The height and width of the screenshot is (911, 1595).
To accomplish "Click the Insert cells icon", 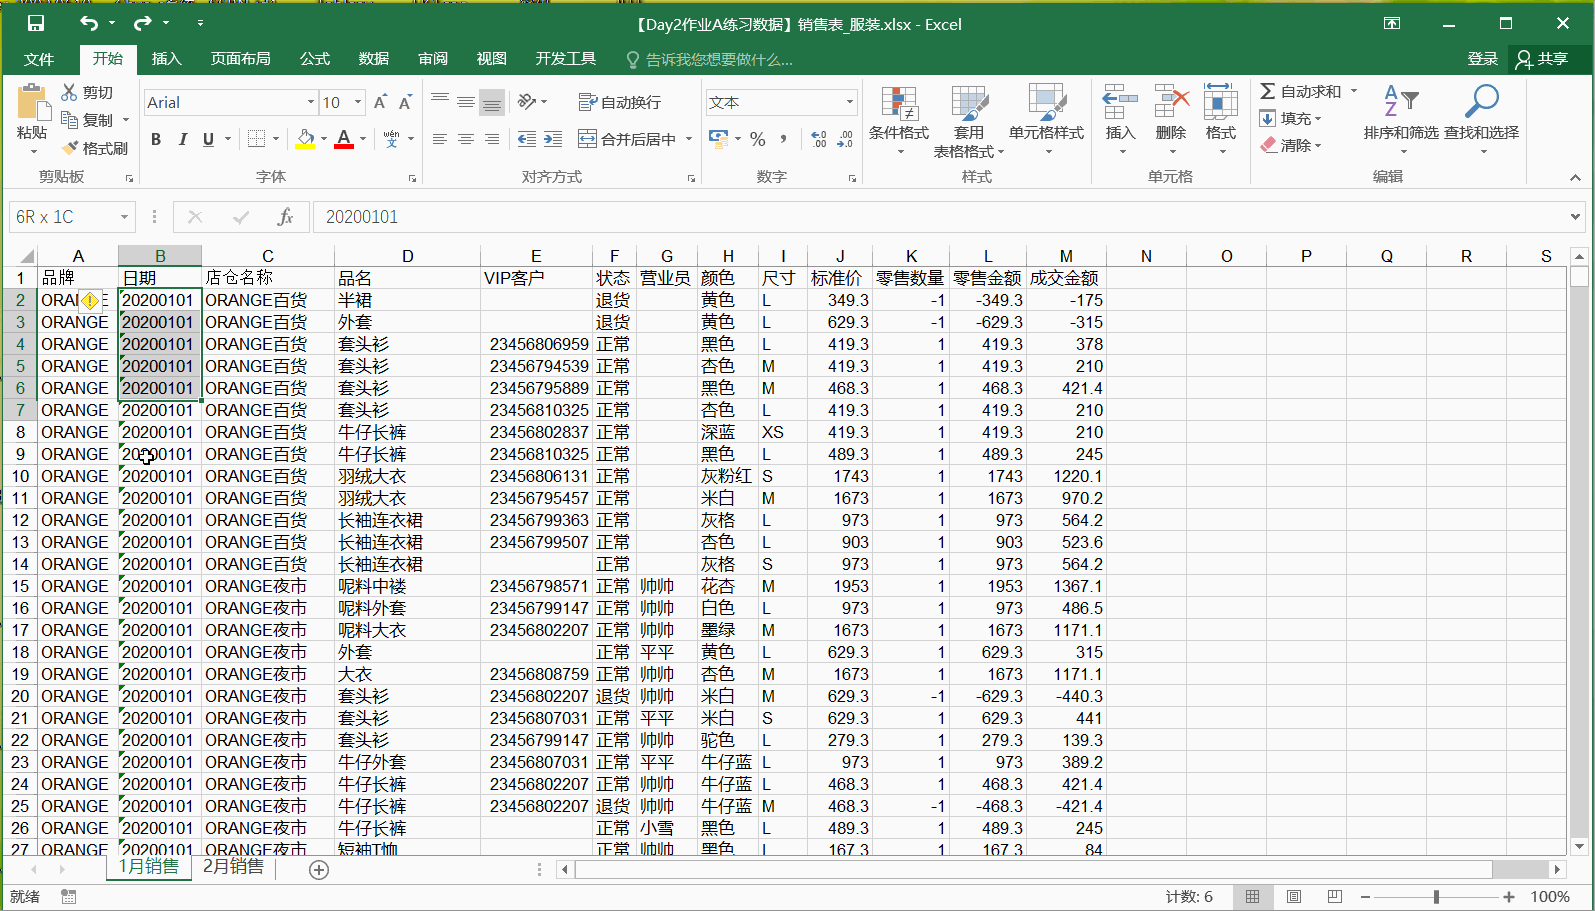I will (1120, 102).
